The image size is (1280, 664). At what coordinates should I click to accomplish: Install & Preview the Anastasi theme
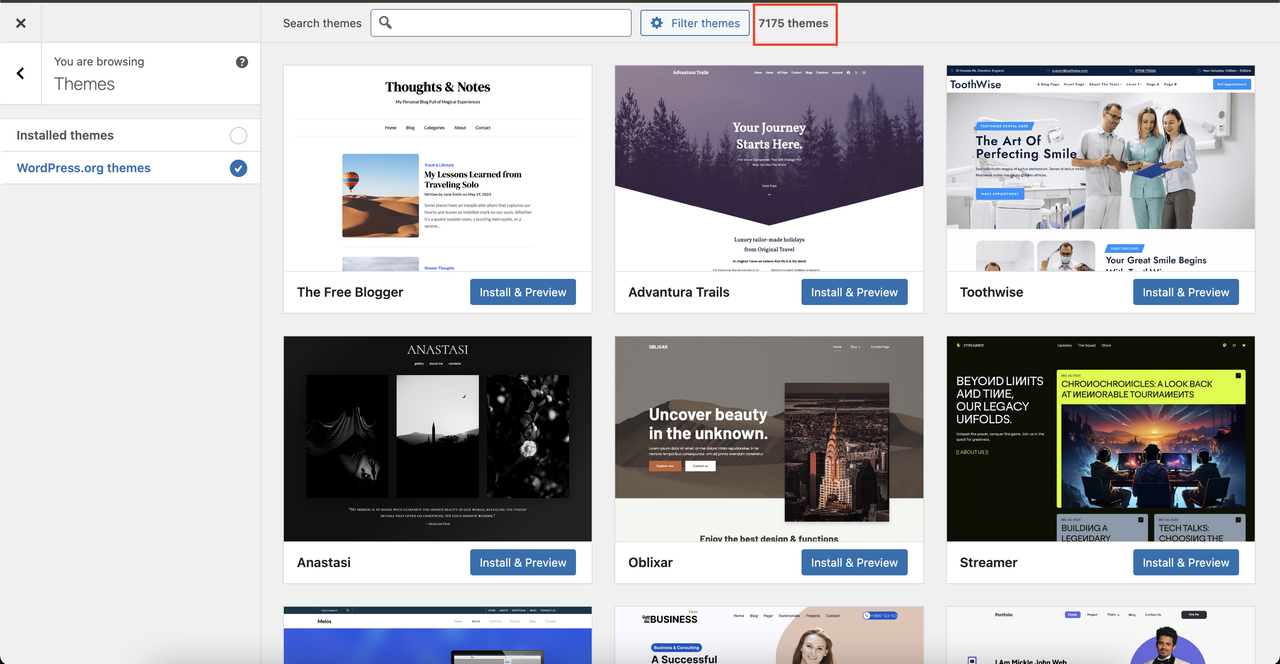[523, 562]
